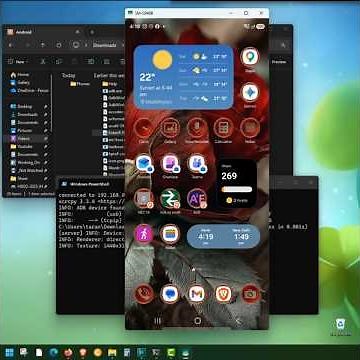Go to Desktop in File Explorer sidebar
This screenshot has height=360, width=360.
pos(25,107)
